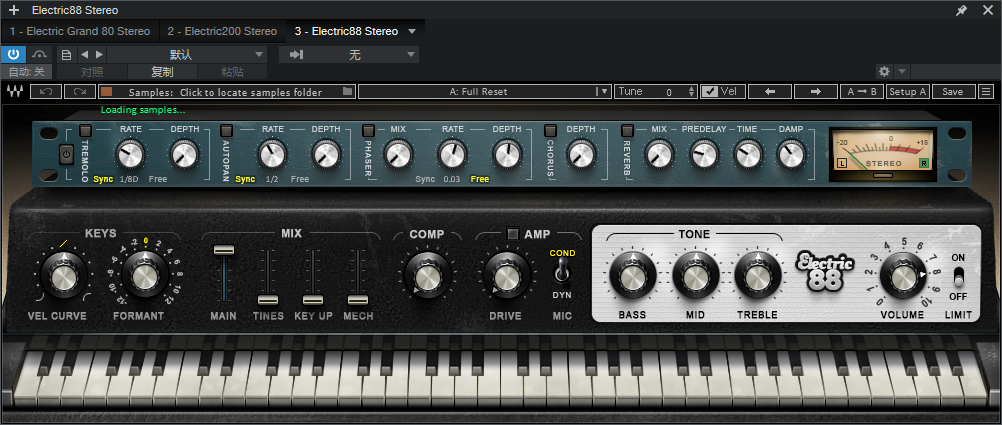Click the 复制 copy button

click(162, 72)
